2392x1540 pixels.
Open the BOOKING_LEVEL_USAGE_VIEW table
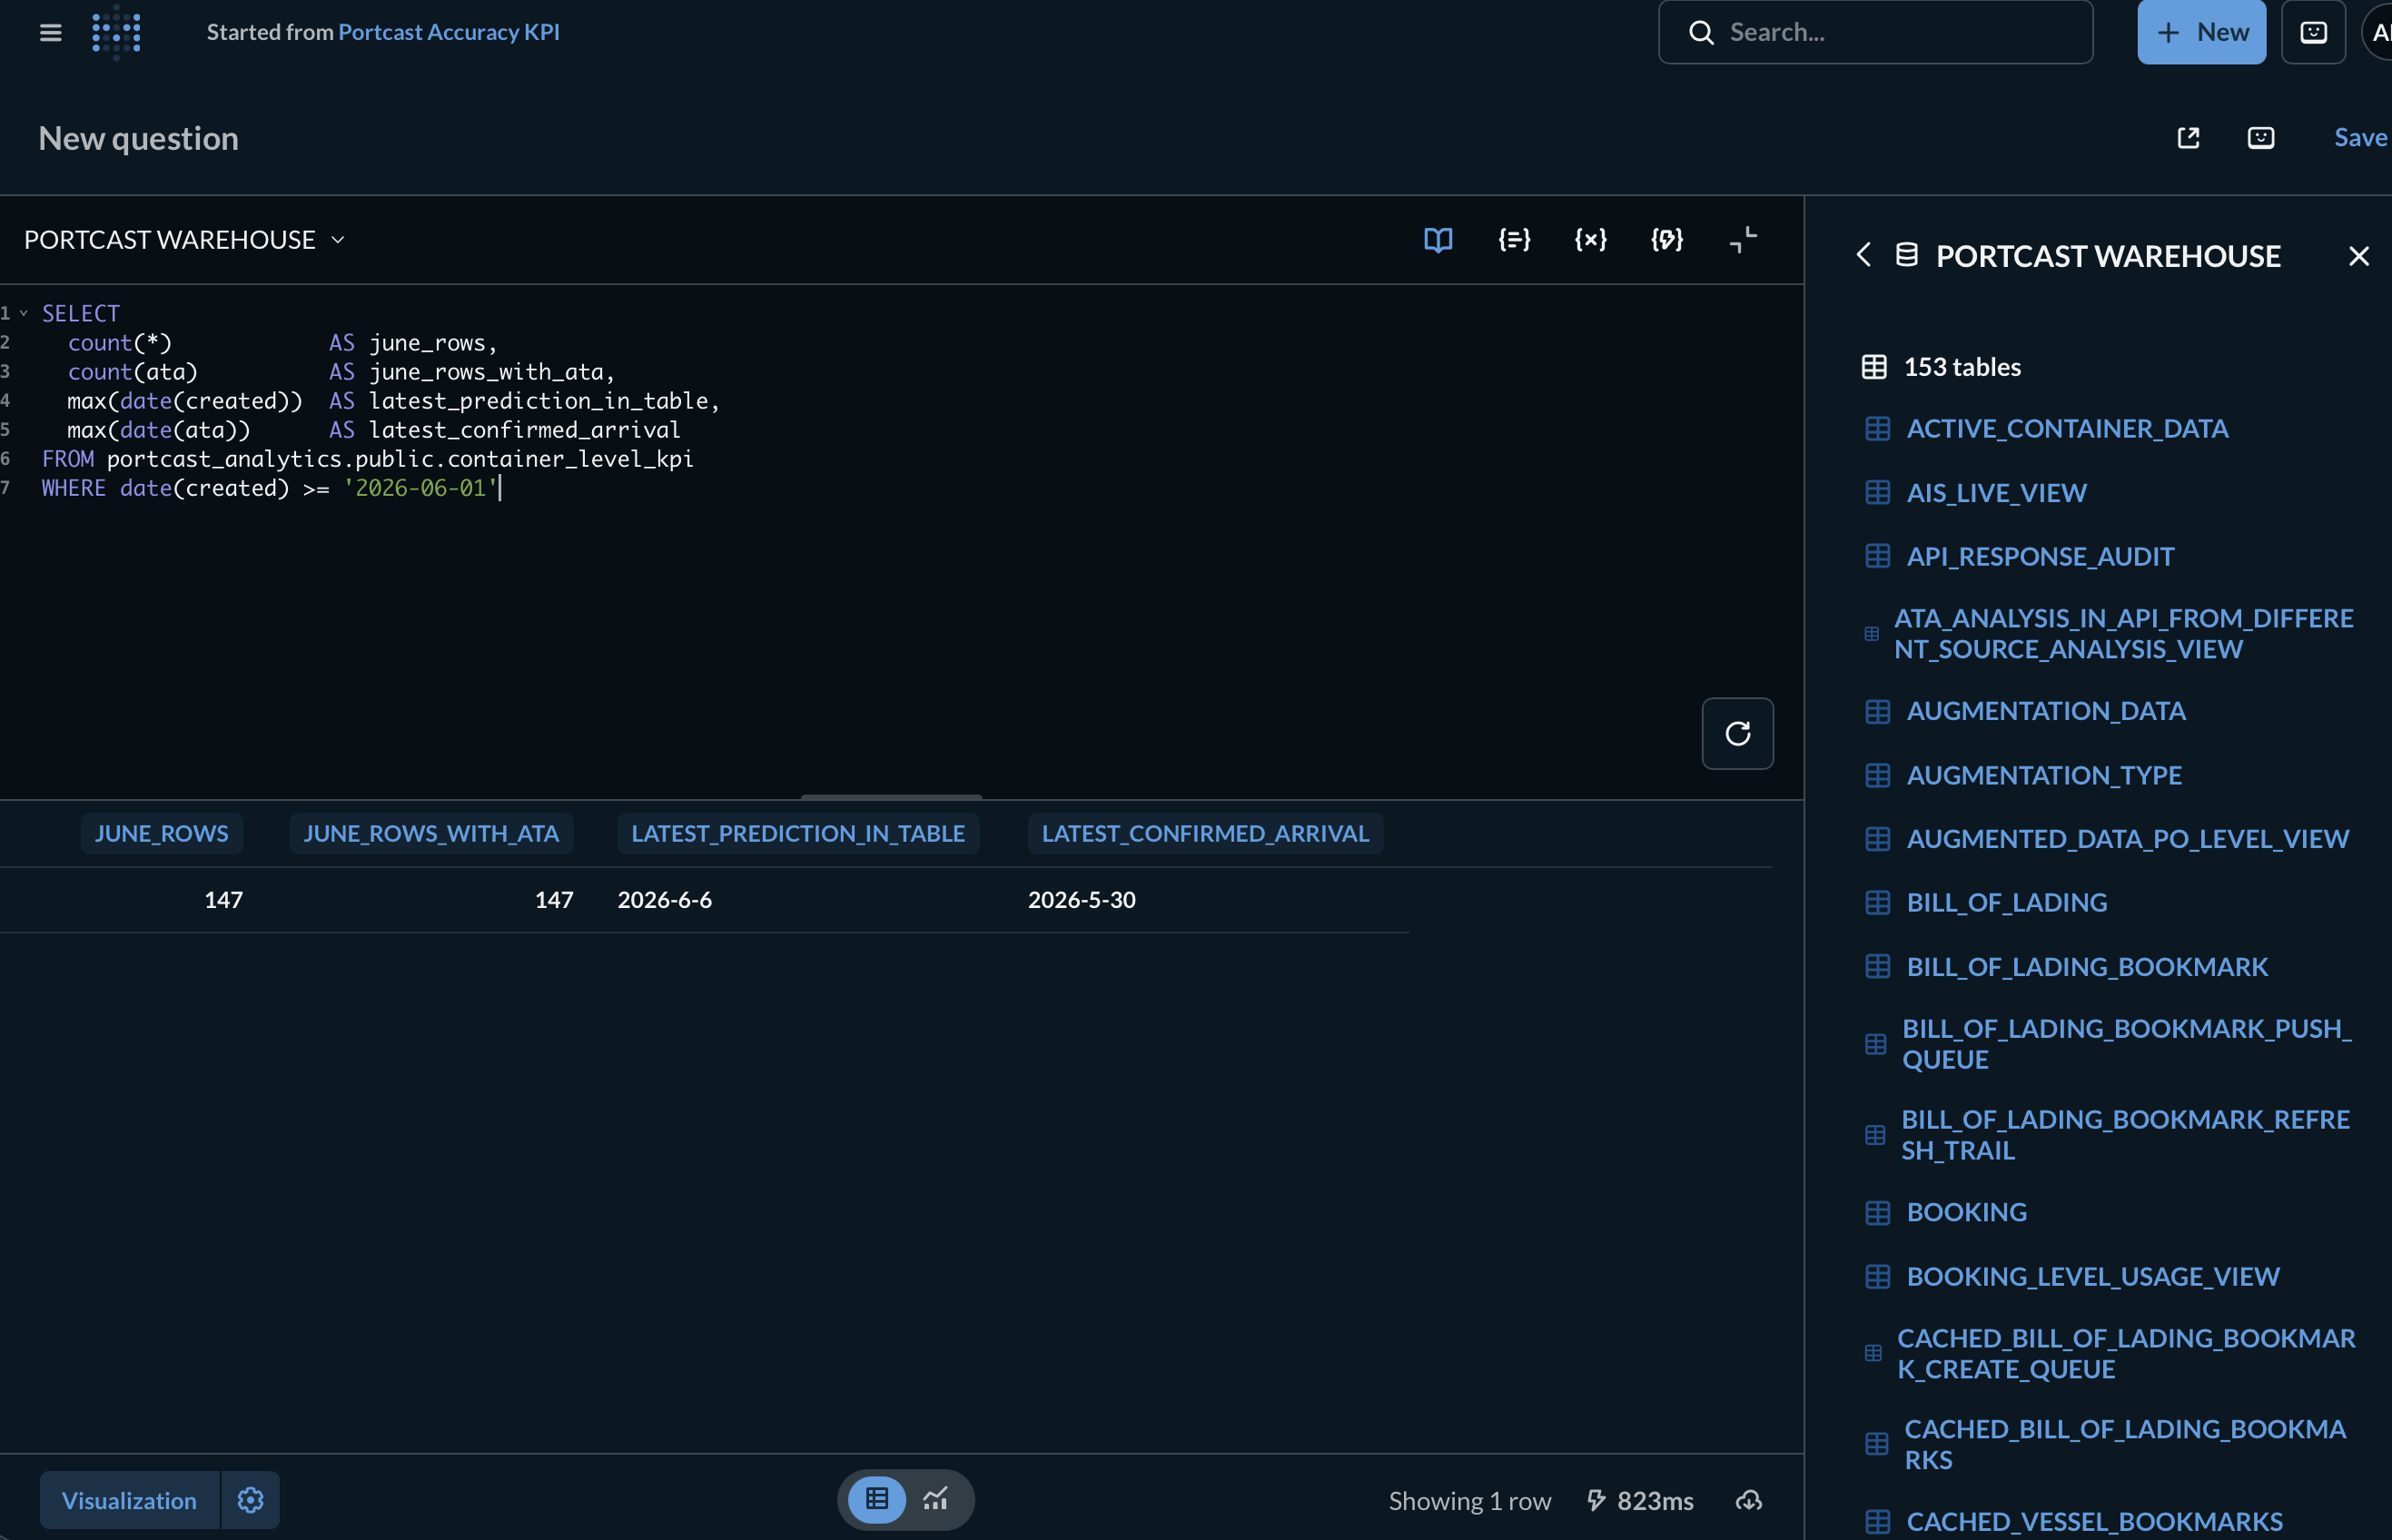click(x=2093, y=1277)
